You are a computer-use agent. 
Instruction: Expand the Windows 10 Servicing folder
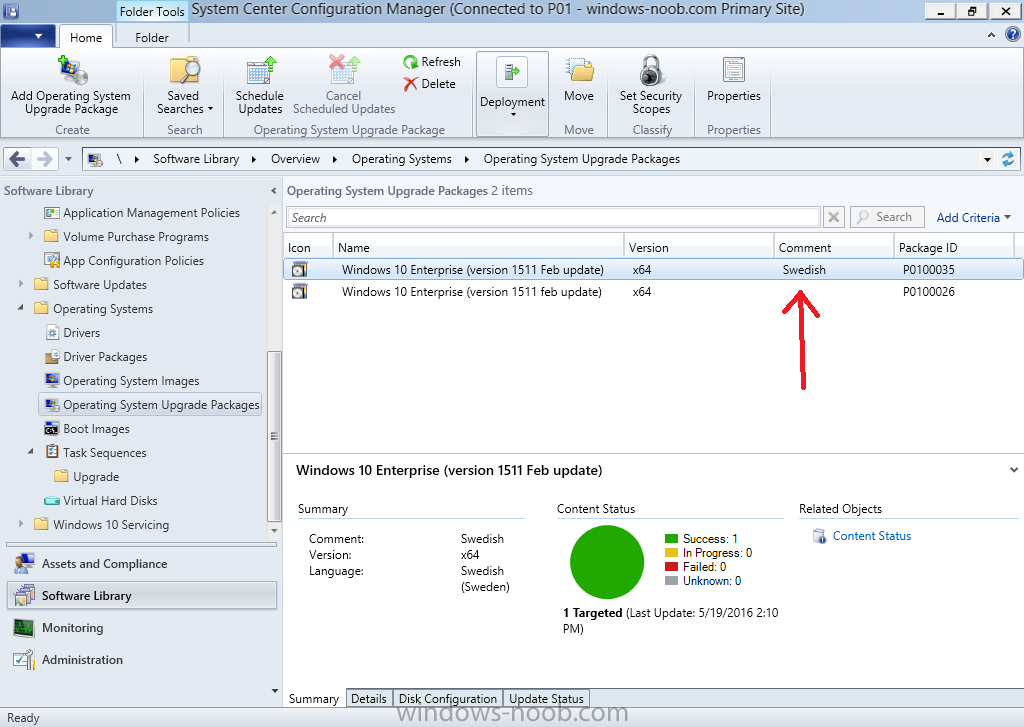[x=21, y=523]
